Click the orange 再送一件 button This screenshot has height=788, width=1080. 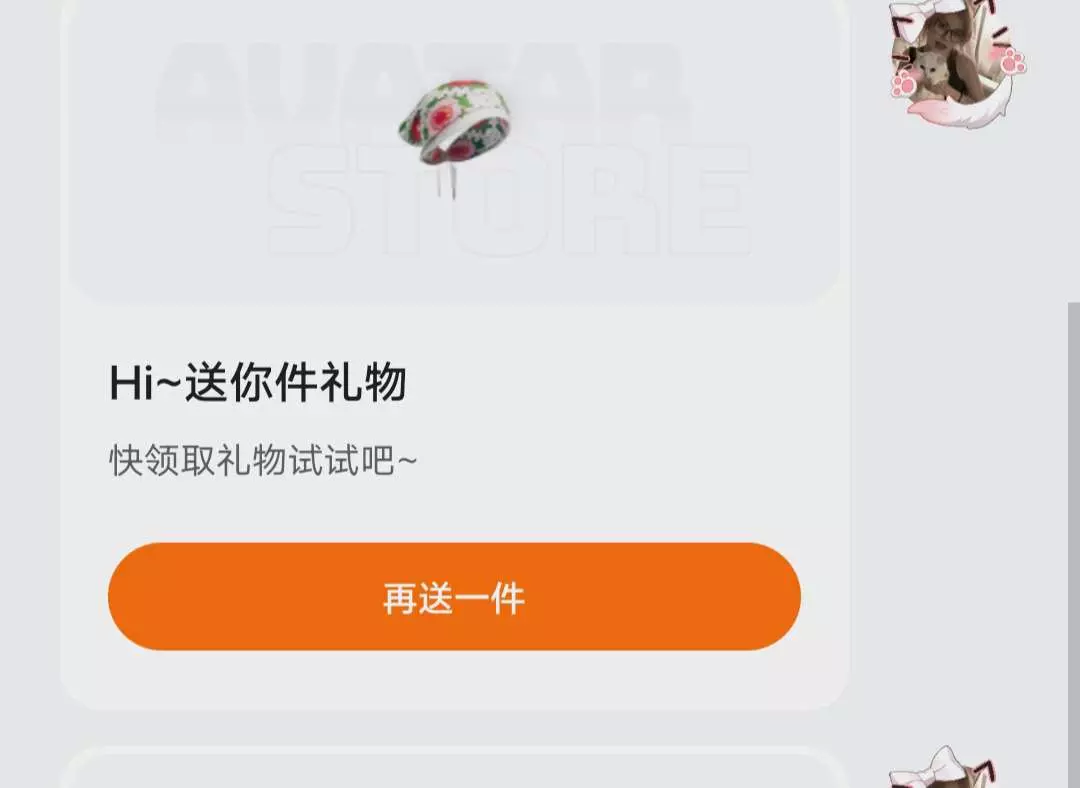[x=454, y=597]
